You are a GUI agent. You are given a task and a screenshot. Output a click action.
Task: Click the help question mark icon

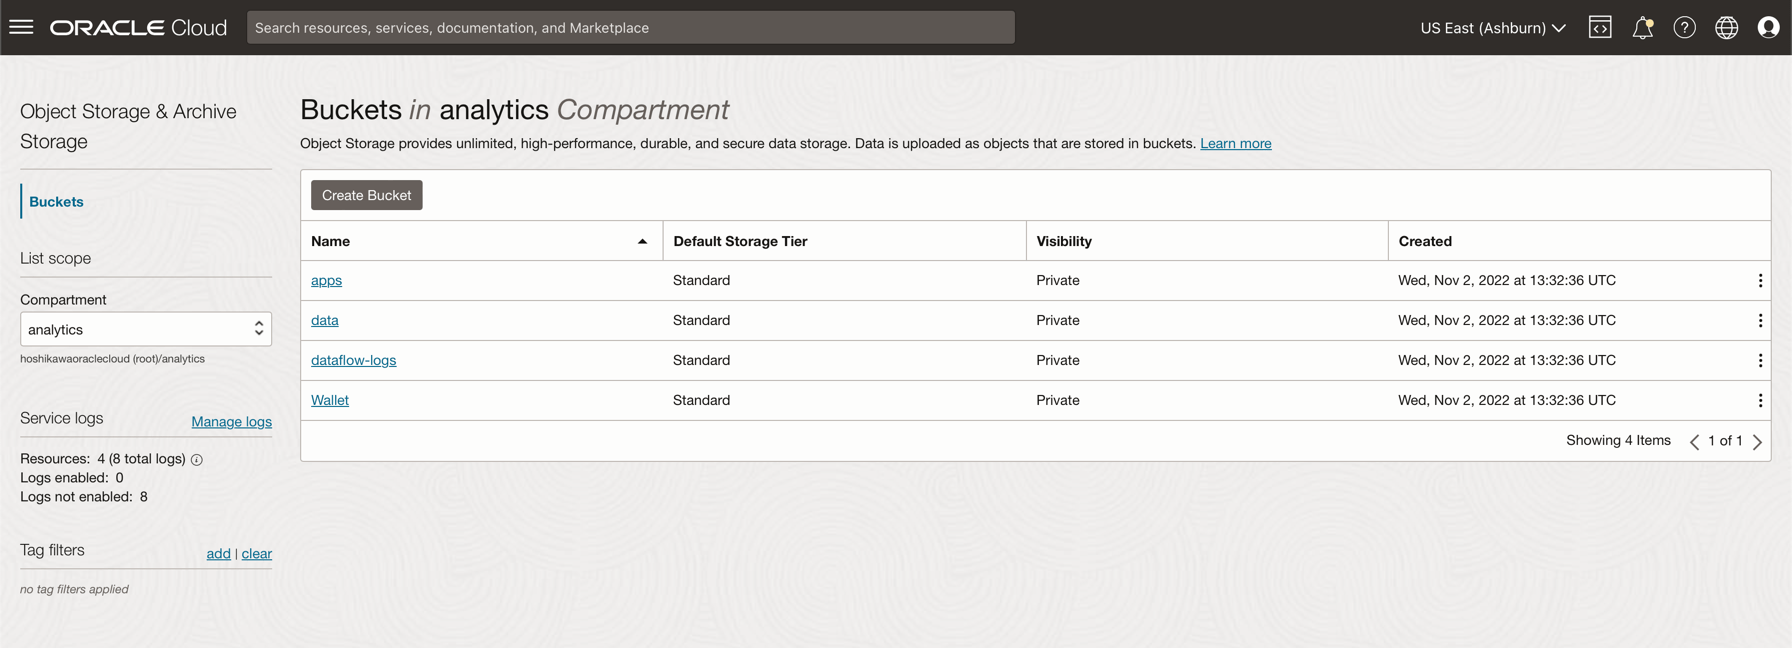(x=1684, y=27)
